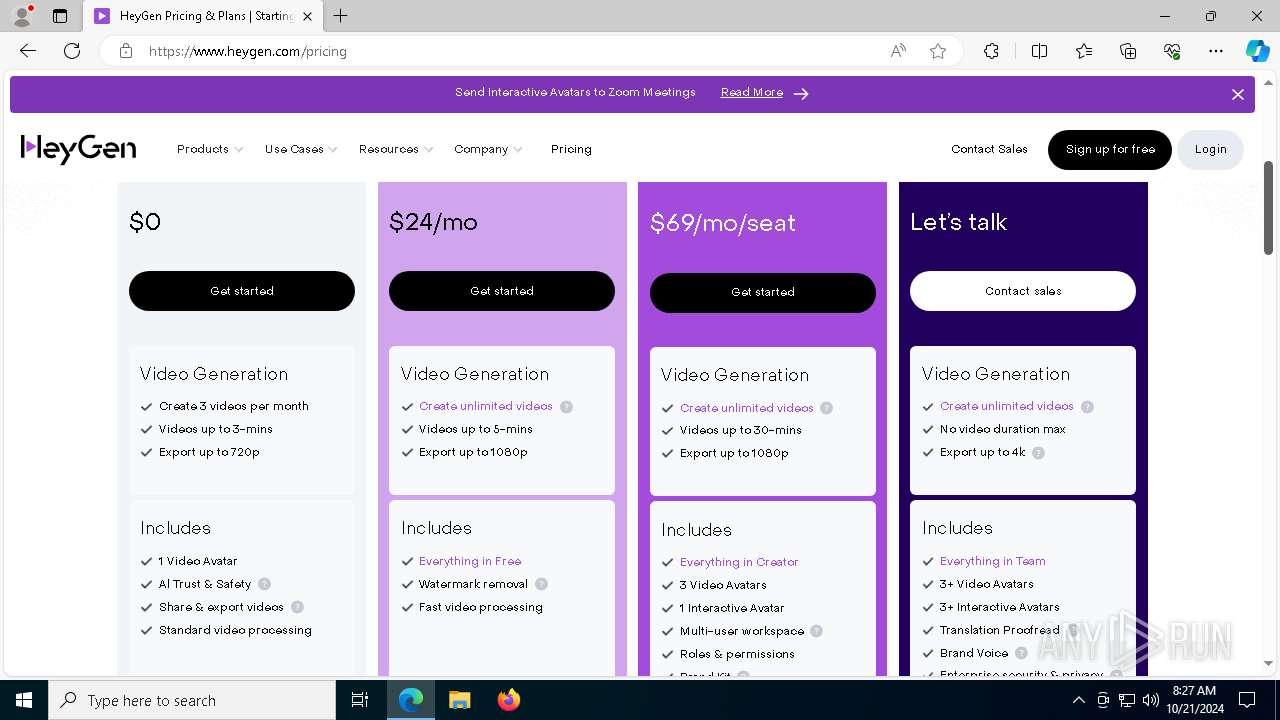The width and height of the screenshot is (1280, 720).
Task: Open Browser essentials icon
Action: (x=1172, y=51)
